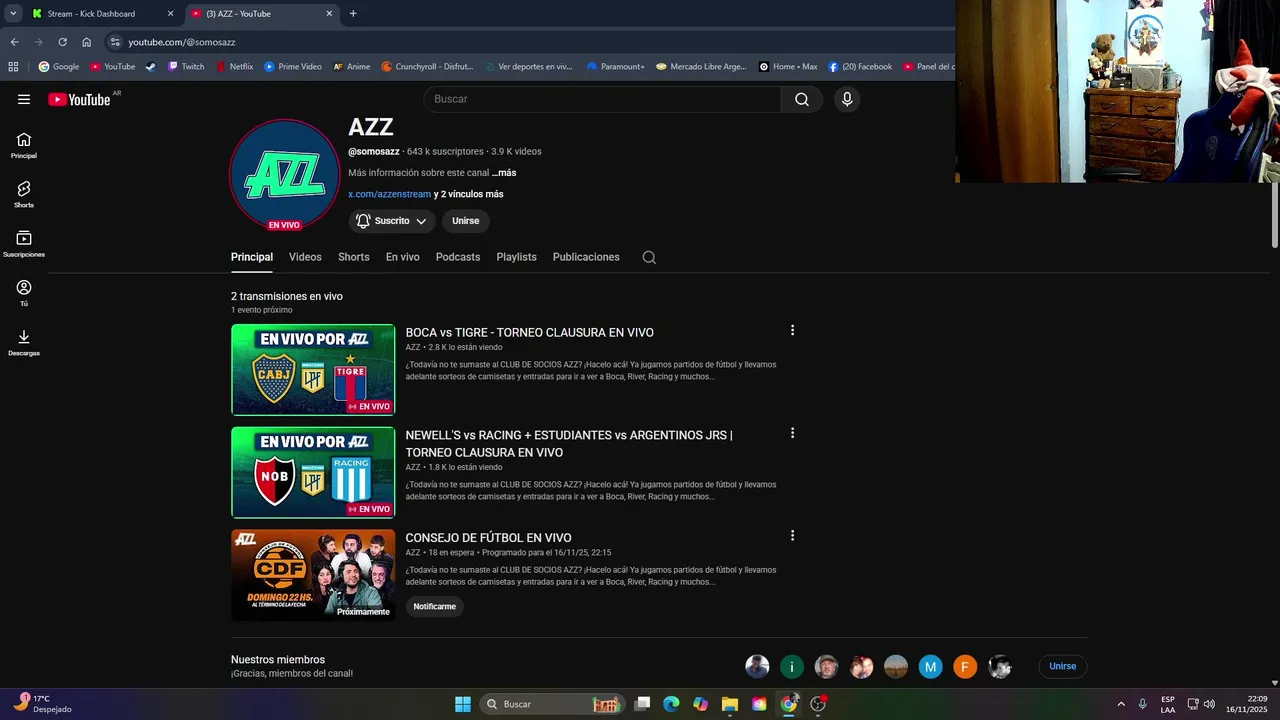Select the Principal channel tab
Screen dimensions: 1280x720
252,257
